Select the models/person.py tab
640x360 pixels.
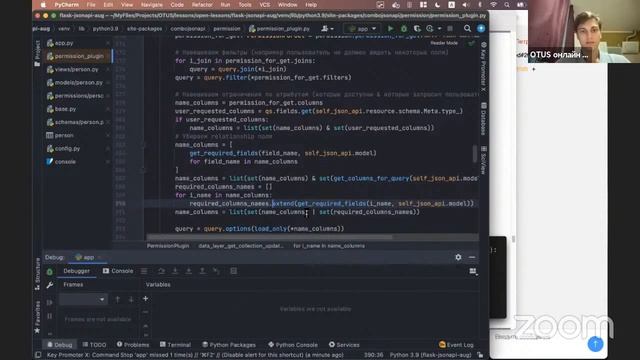(x=78, y=82)
